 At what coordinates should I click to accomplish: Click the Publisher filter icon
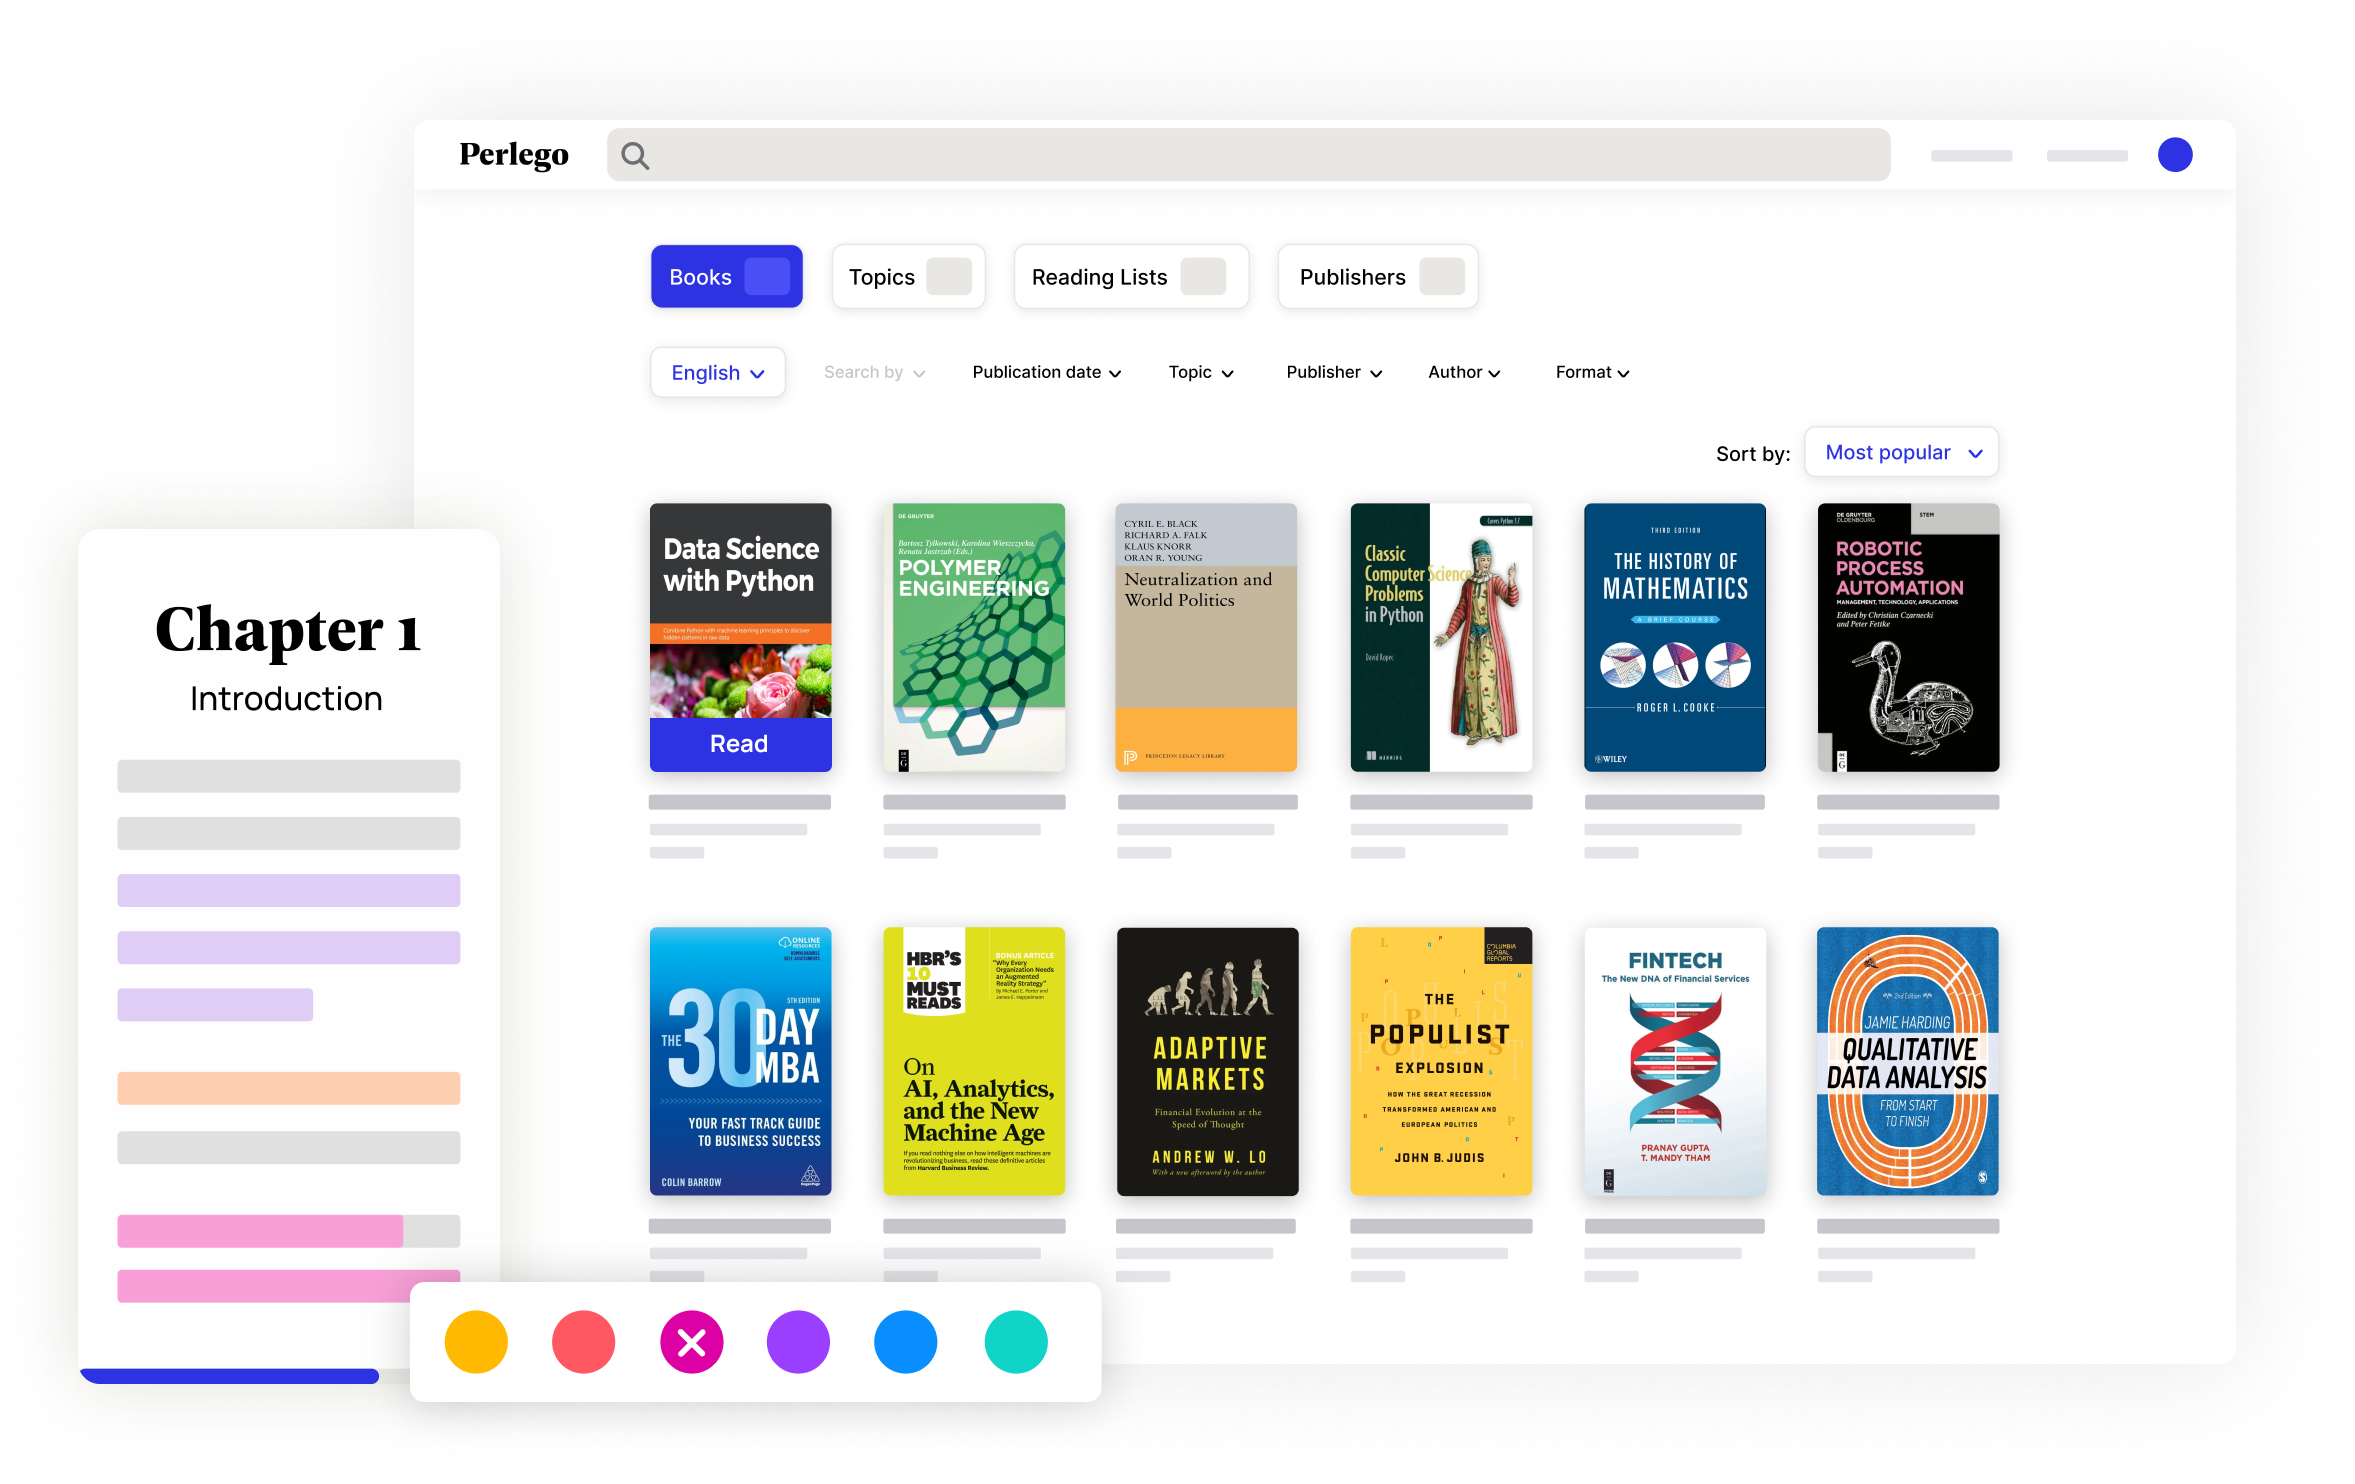(x=1333, y=373)
